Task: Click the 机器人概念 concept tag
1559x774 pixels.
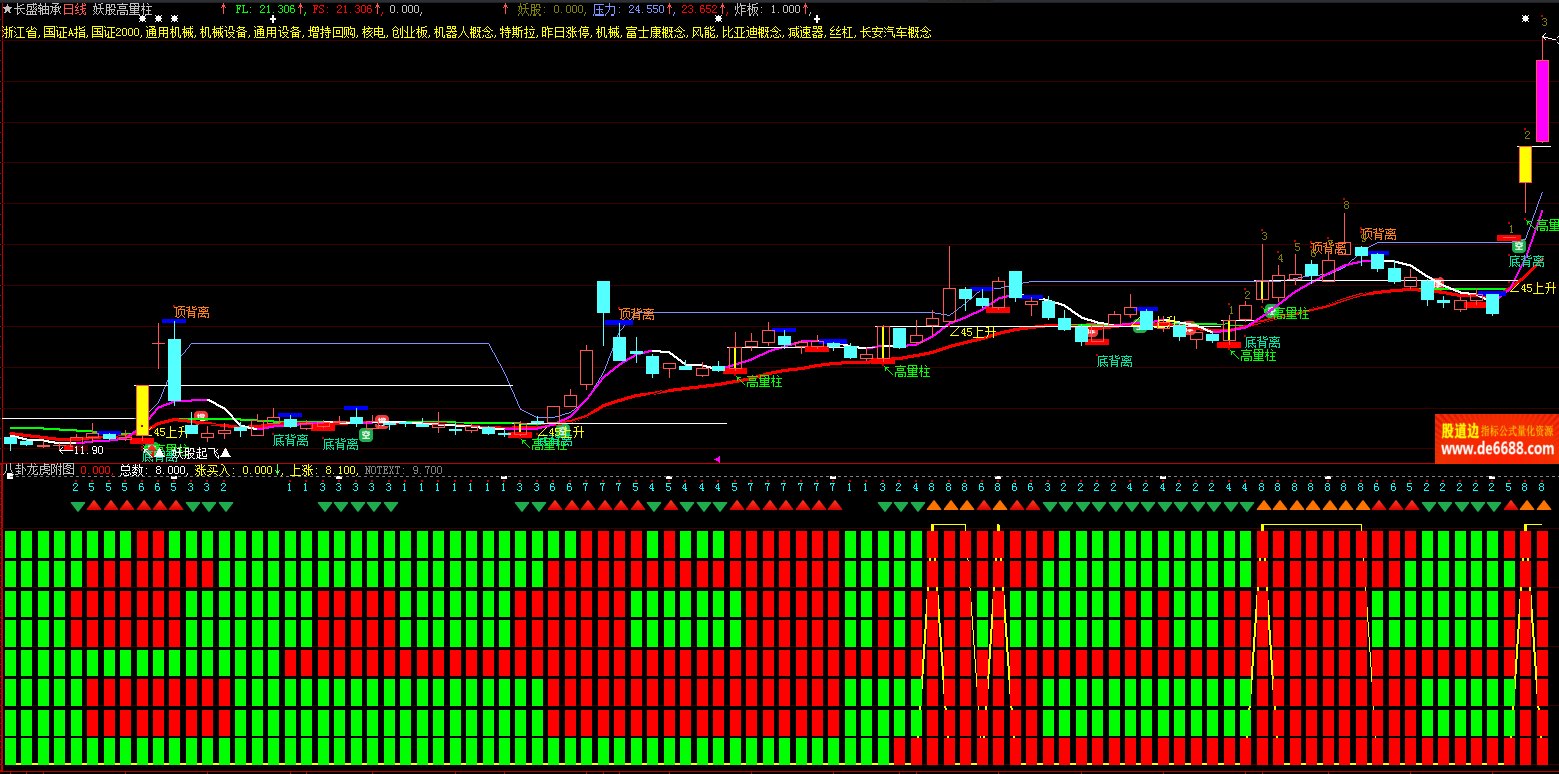Action: [x=464, y=32]
